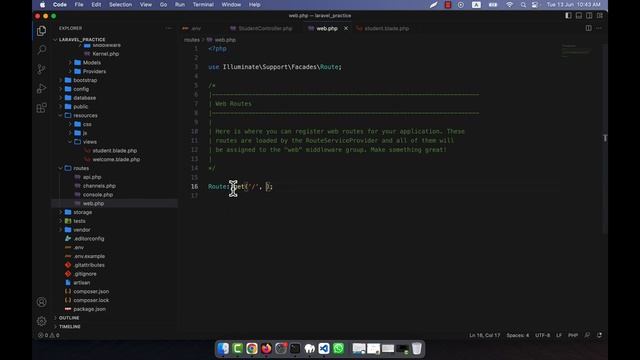This screenshot has width=640, height=360.
Task: Open editor more actions ellipsis
Action: pyautogui.click(x=599, y=28)
